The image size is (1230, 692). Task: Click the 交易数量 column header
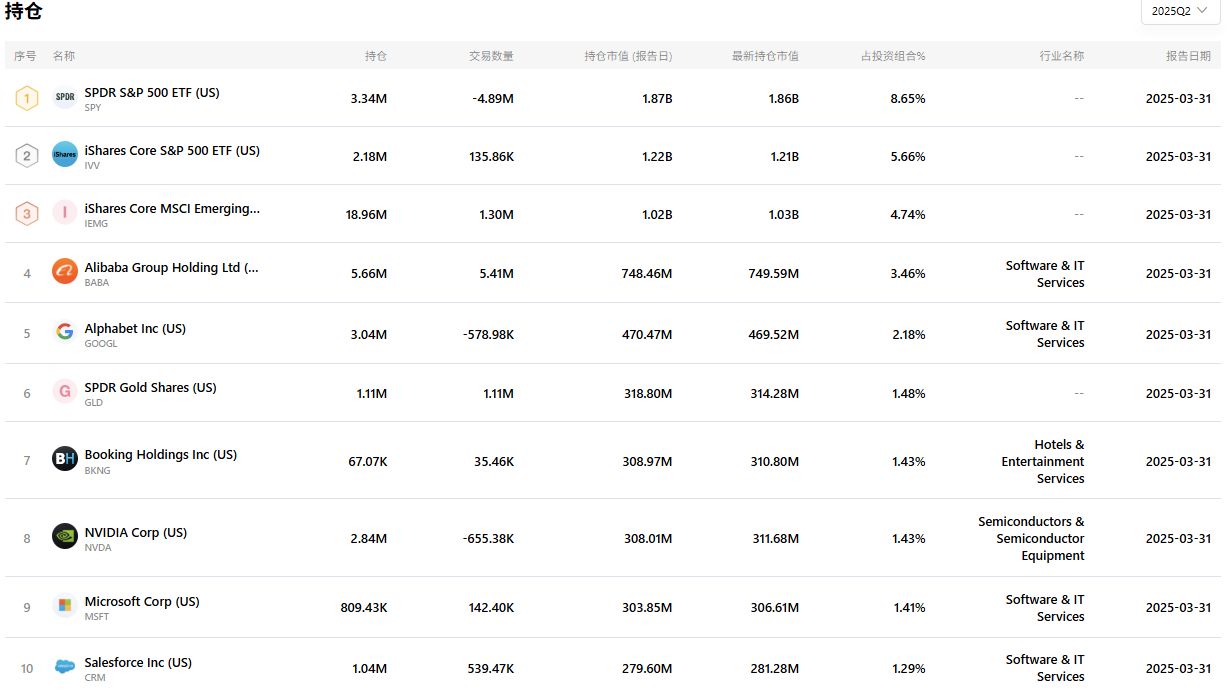(492, 56)
